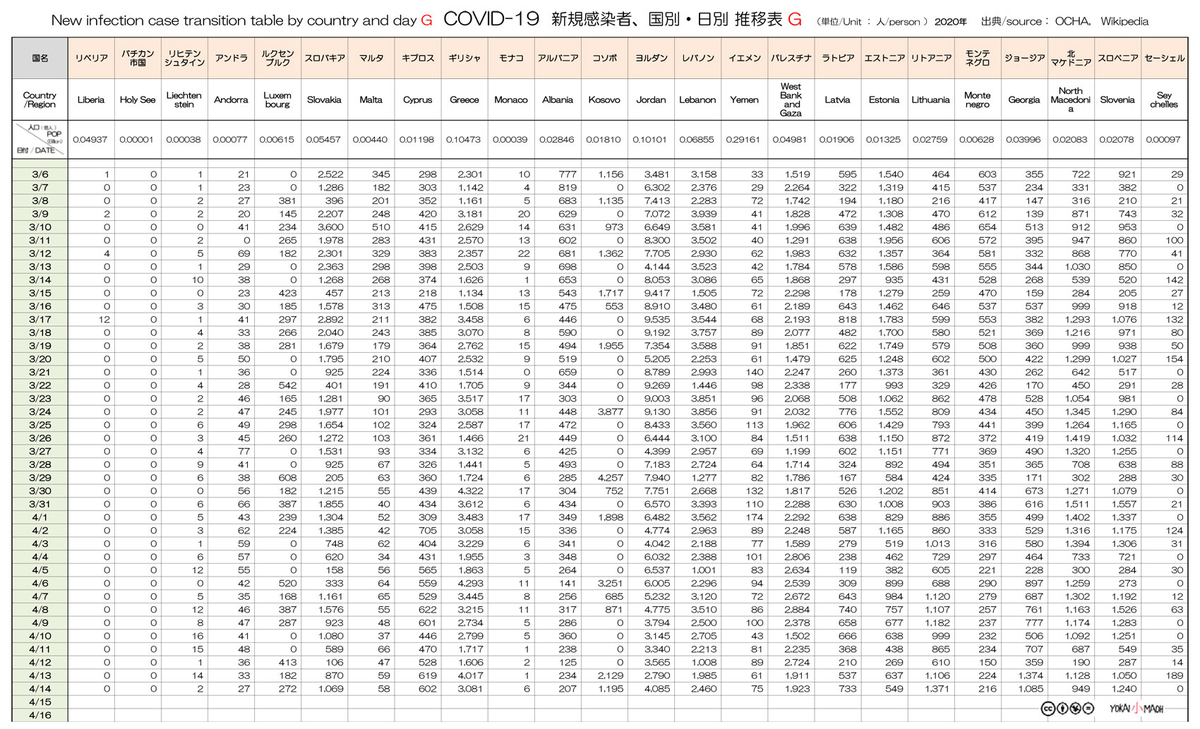
Task: Click the population value 0.00097 under Seychelles
Action: click(x=1164, y=140)
